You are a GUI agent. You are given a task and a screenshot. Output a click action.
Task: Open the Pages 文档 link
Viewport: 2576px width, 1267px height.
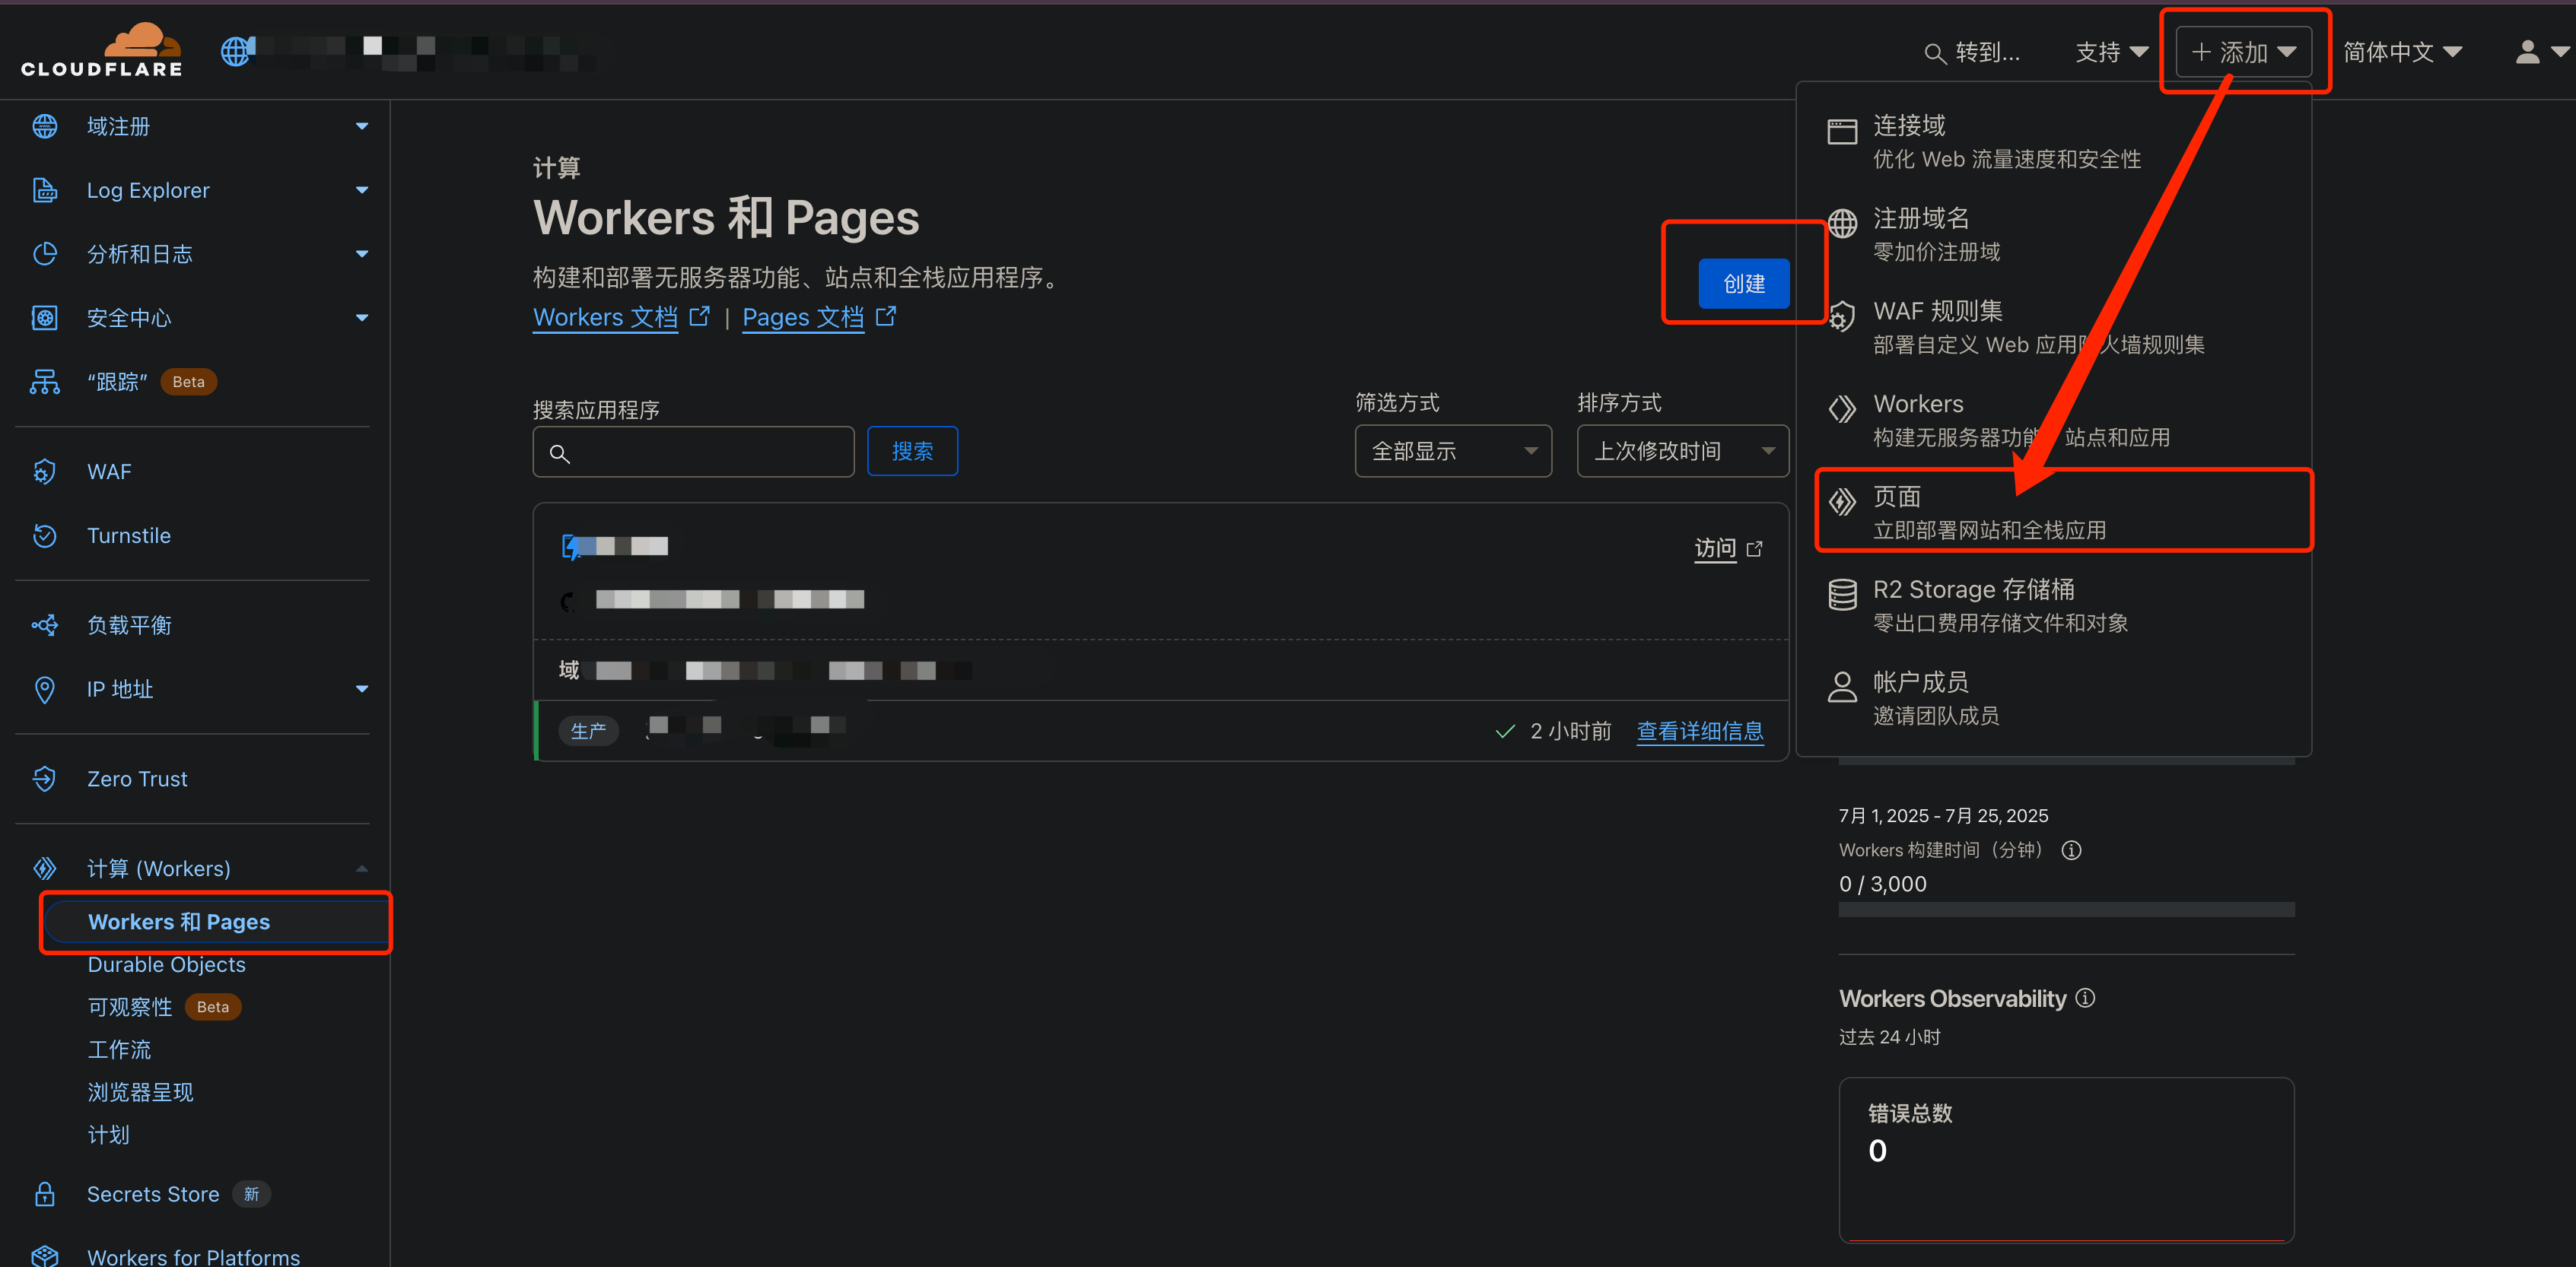click(819, 318)
